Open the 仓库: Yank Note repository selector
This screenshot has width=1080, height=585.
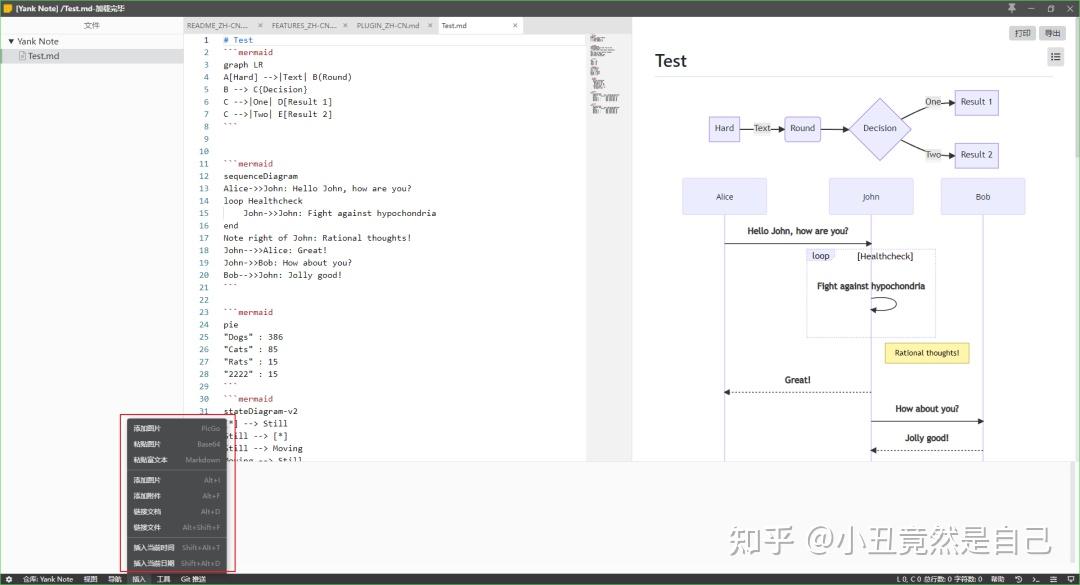click(x=48, y=579)
